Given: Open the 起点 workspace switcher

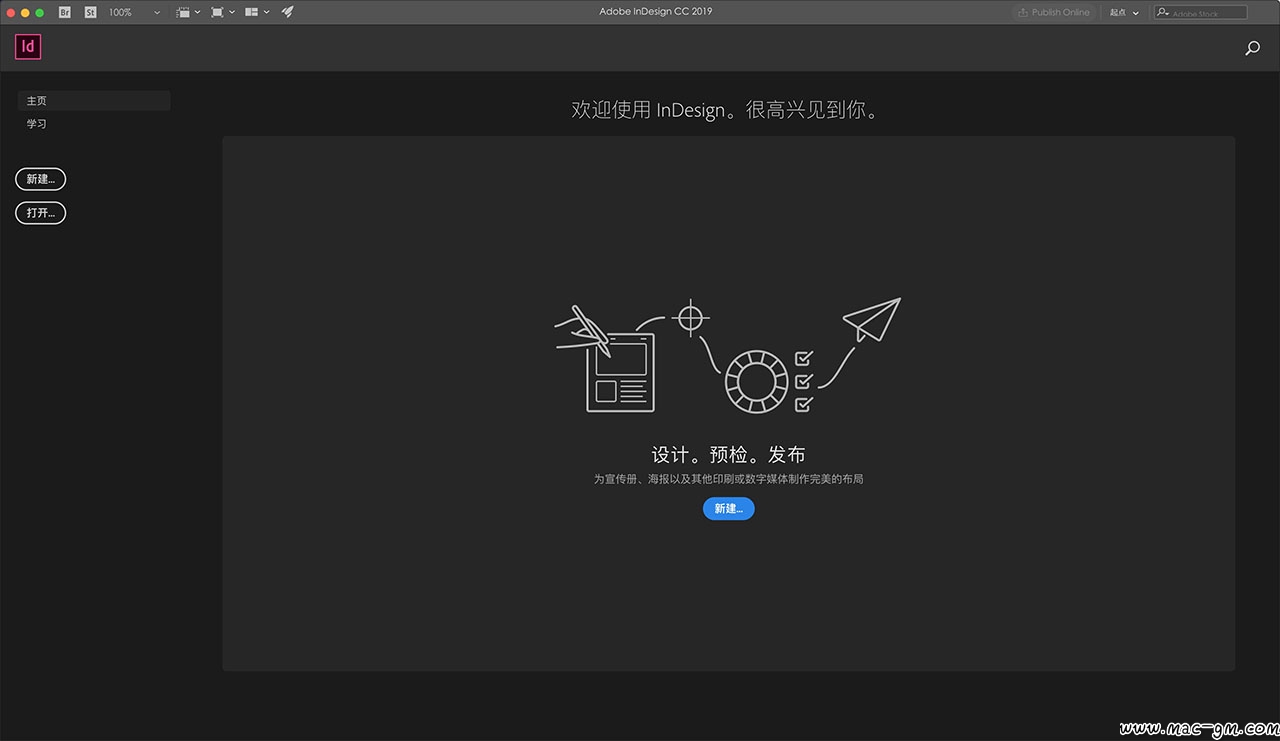Looking at the screenshot, I should click(x=1124, y=12).
